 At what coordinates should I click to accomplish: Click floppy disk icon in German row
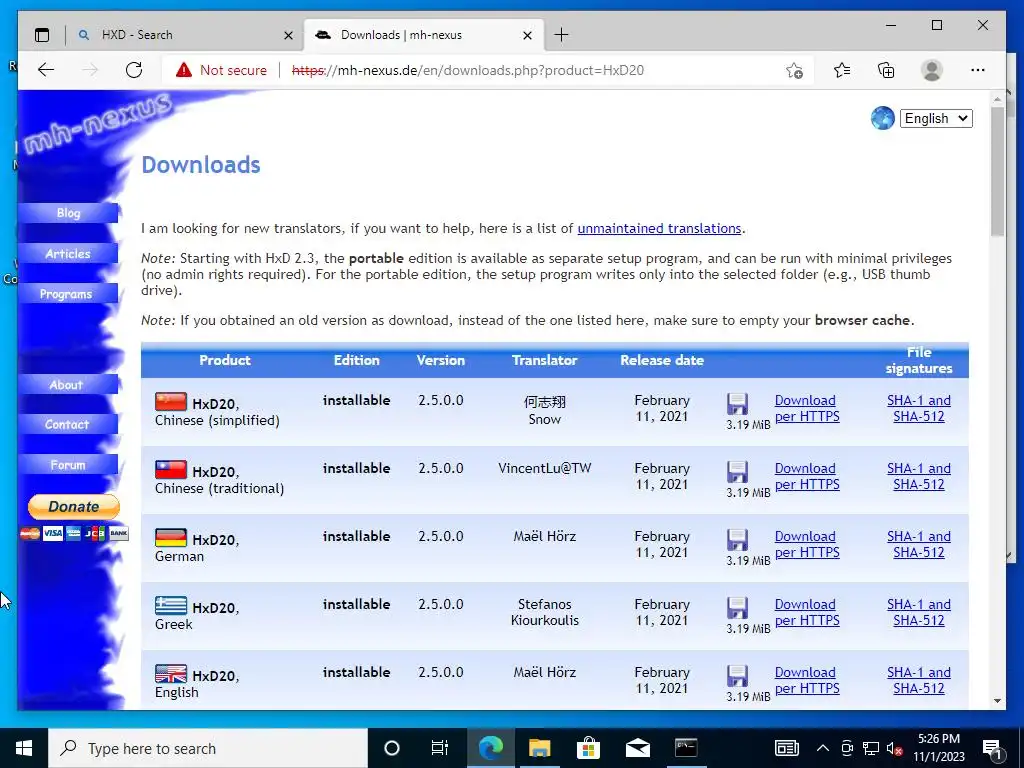[737, 540]
